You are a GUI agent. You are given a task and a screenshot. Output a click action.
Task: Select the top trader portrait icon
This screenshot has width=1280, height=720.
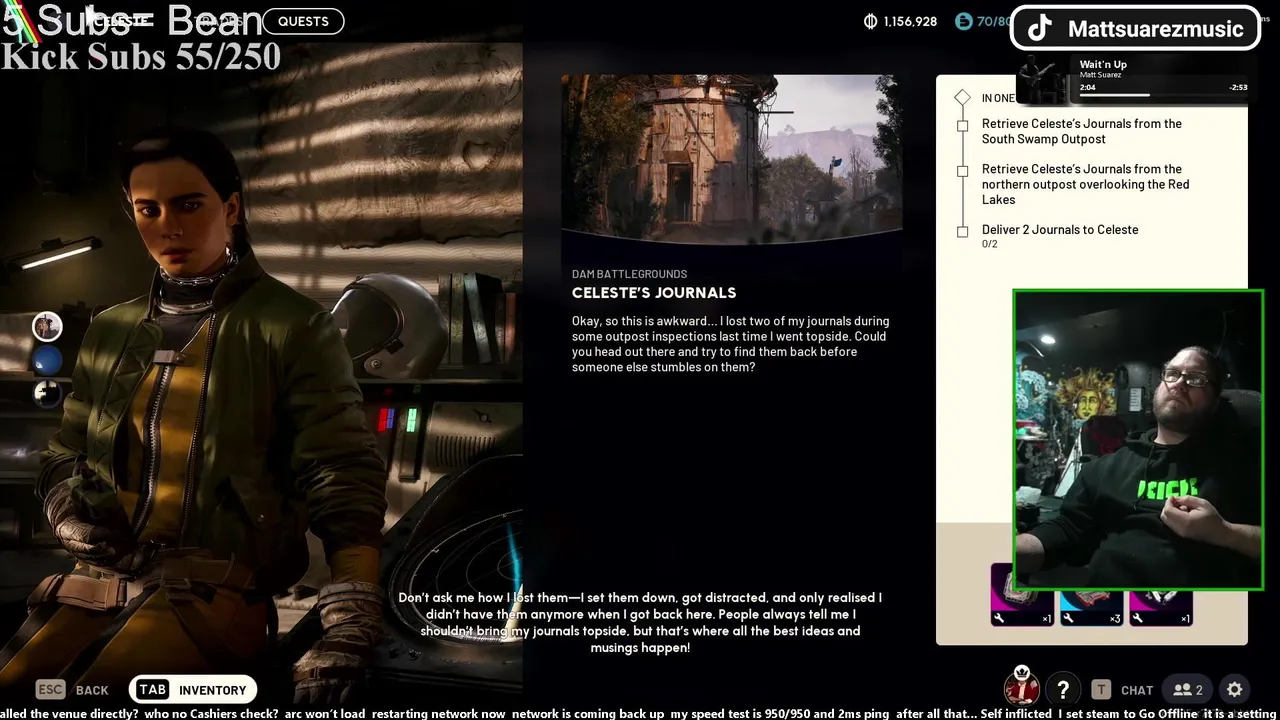click(47, 326)
